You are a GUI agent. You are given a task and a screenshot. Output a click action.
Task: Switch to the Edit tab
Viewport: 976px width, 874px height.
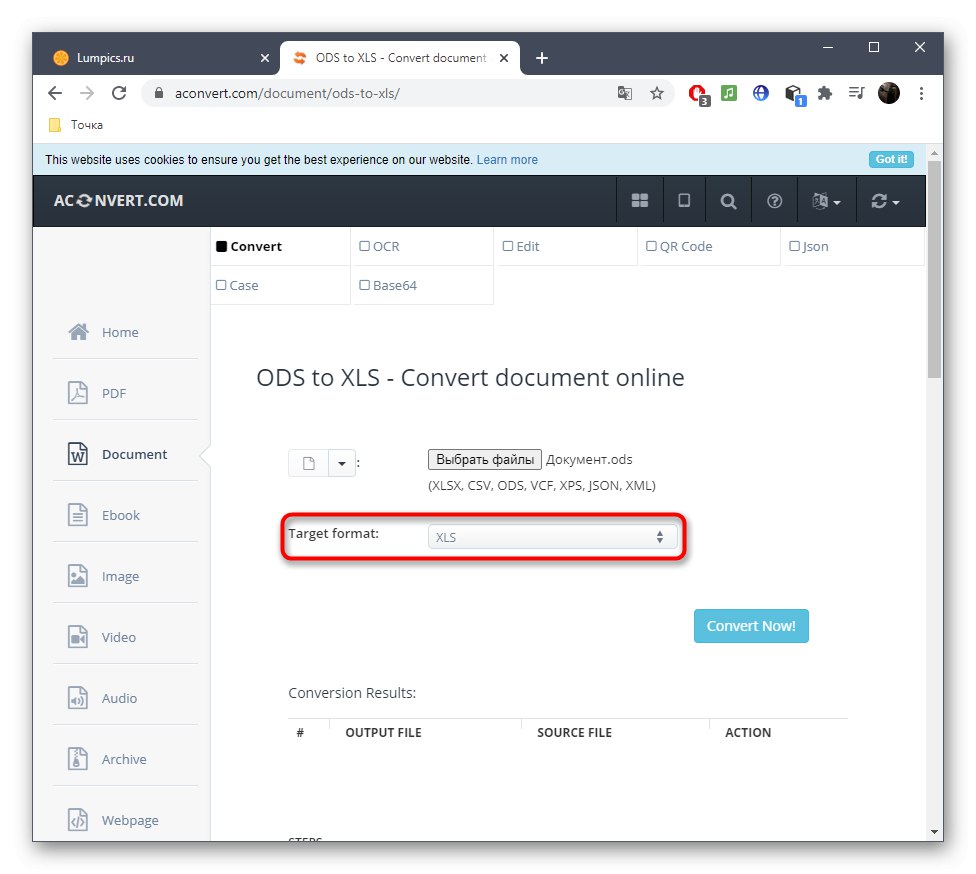click(x=508, y=245)
